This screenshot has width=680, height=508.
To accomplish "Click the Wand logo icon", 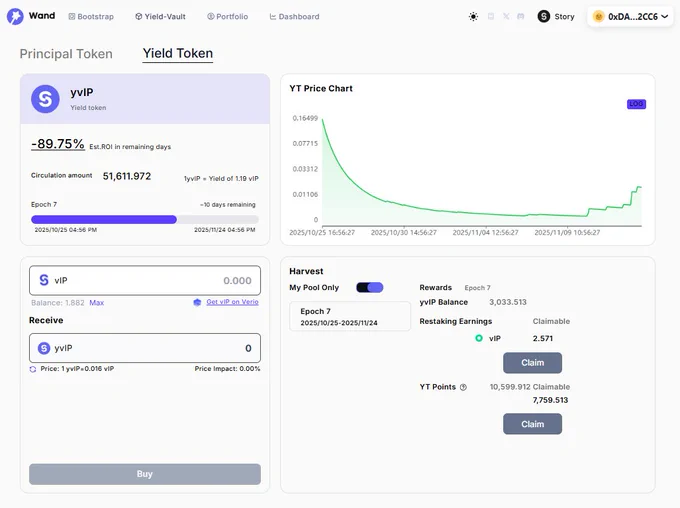I will [15, 16].
